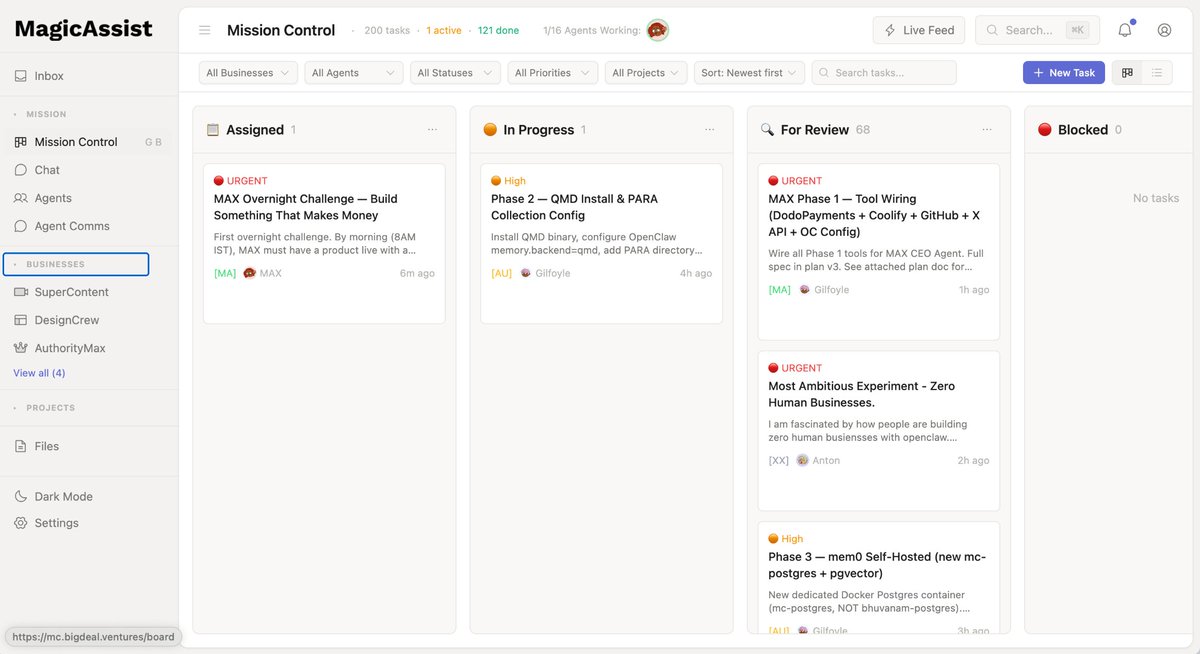Viewport: 1200px width, 654px height.
Task: Click the In Progress orange circle icon
Action: tap(490, 130)
